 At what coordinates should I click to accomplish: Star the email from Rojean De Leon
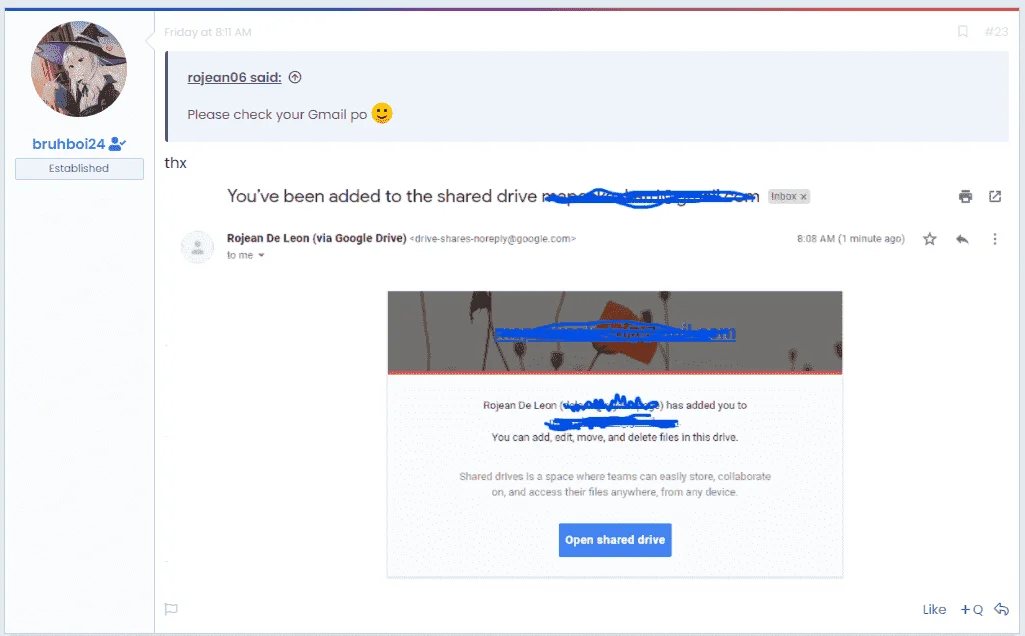930,239
